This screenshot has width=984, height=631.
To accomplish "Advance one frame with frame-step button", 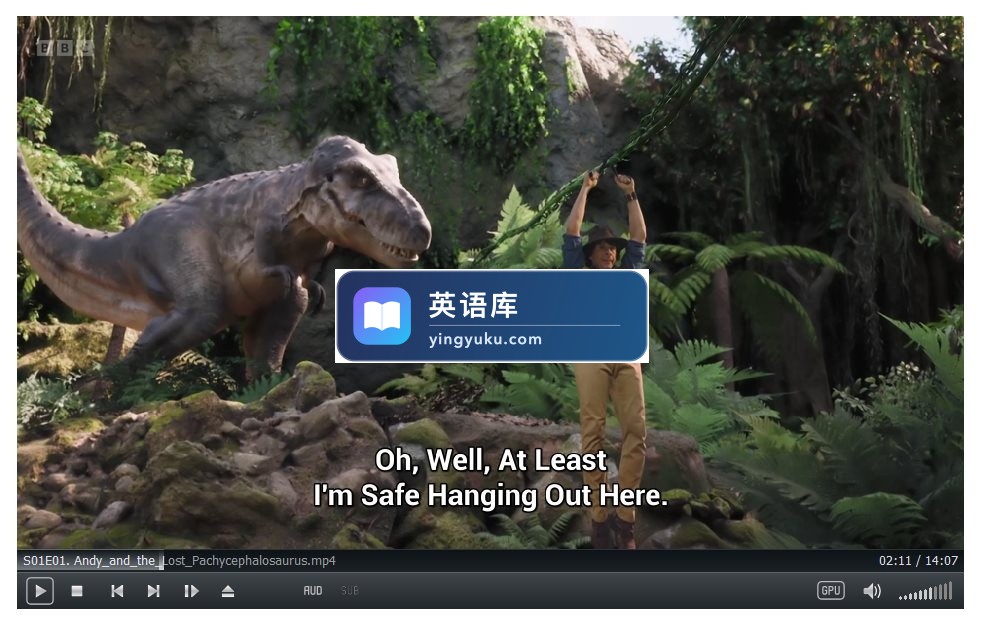I will tap(191, 591).
